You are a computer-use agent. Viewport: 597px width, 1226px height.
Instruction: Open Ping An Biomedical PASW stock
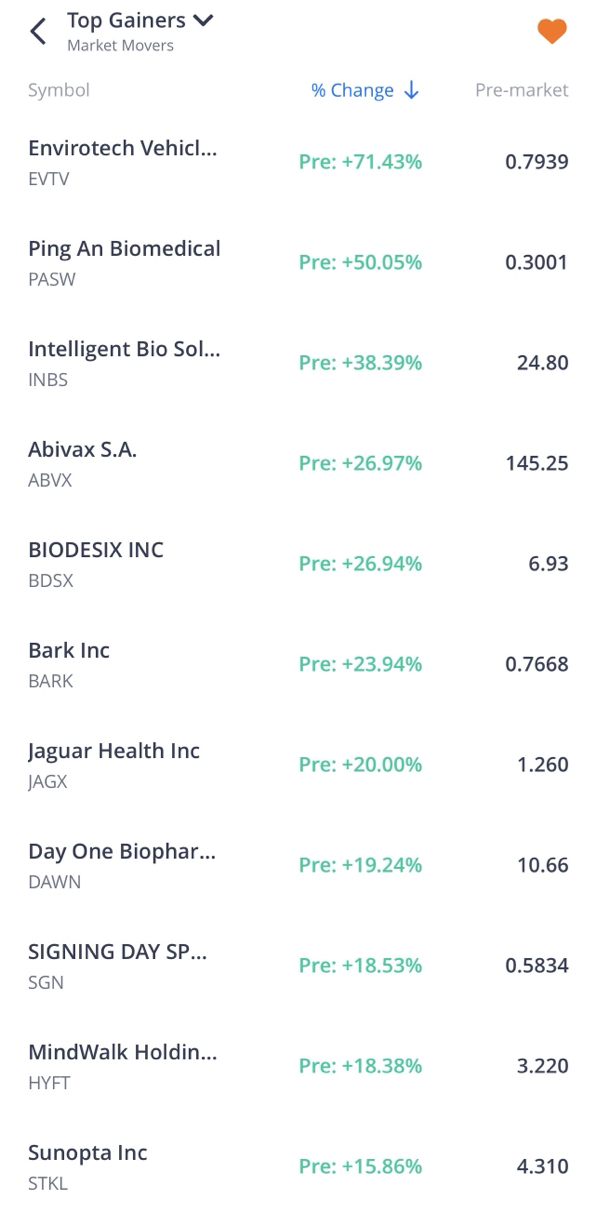point(298,262)
